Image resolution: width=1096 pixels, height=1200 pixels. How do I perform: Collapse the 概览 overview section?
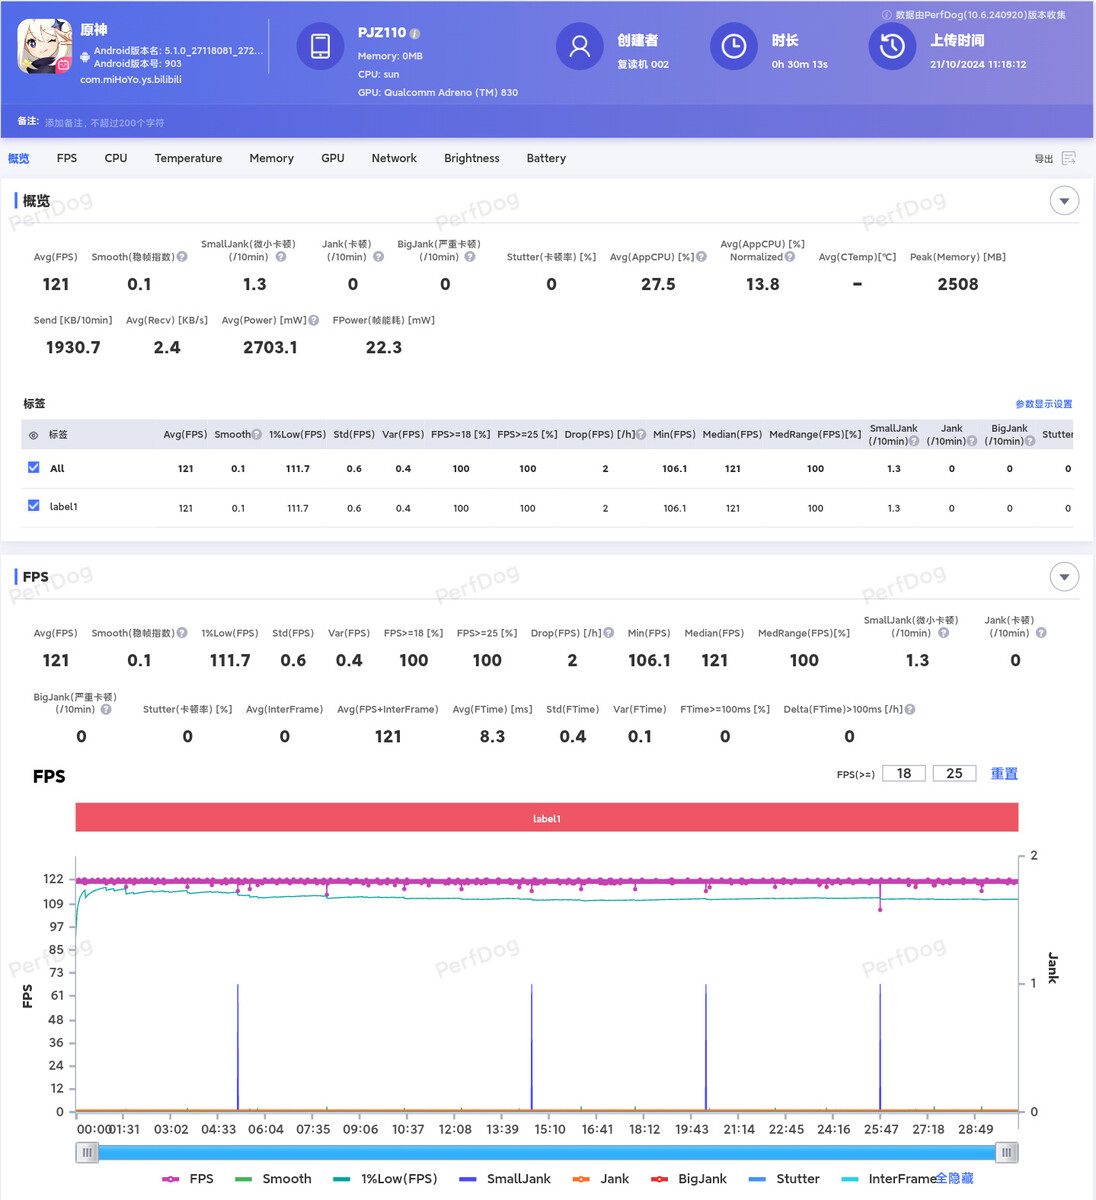point(1064,201)
